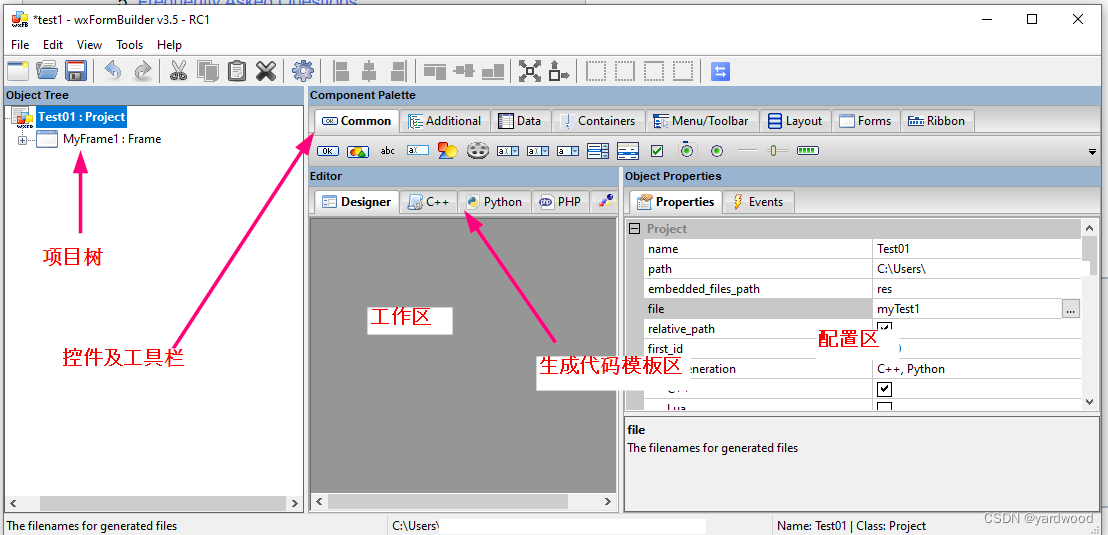Click the name value Test01 field

coord(977,249)
